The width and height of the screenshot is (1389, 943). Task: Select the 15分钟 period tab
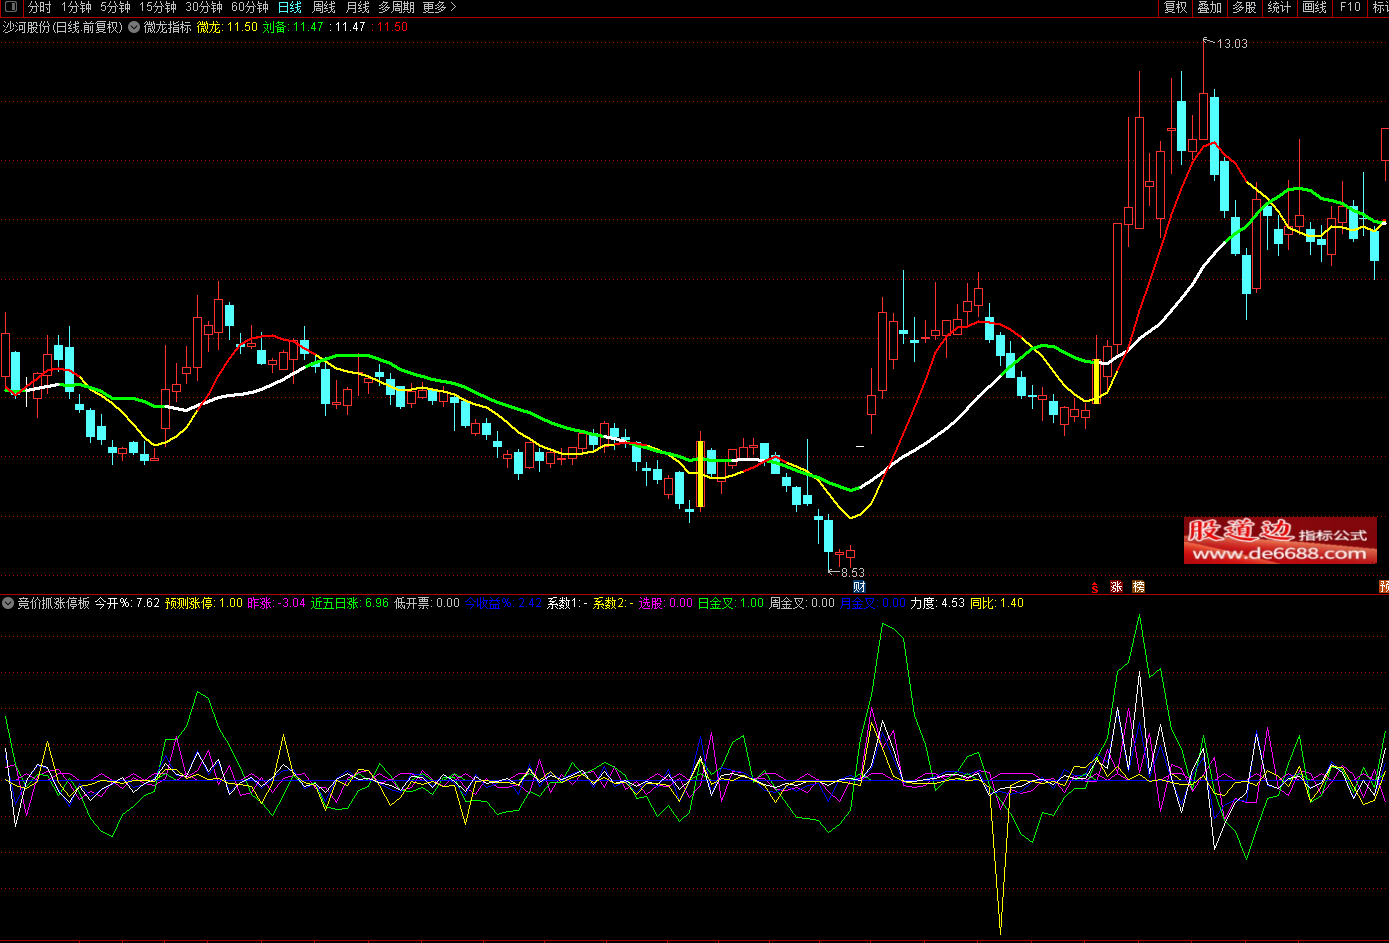[x=158, y=7]
